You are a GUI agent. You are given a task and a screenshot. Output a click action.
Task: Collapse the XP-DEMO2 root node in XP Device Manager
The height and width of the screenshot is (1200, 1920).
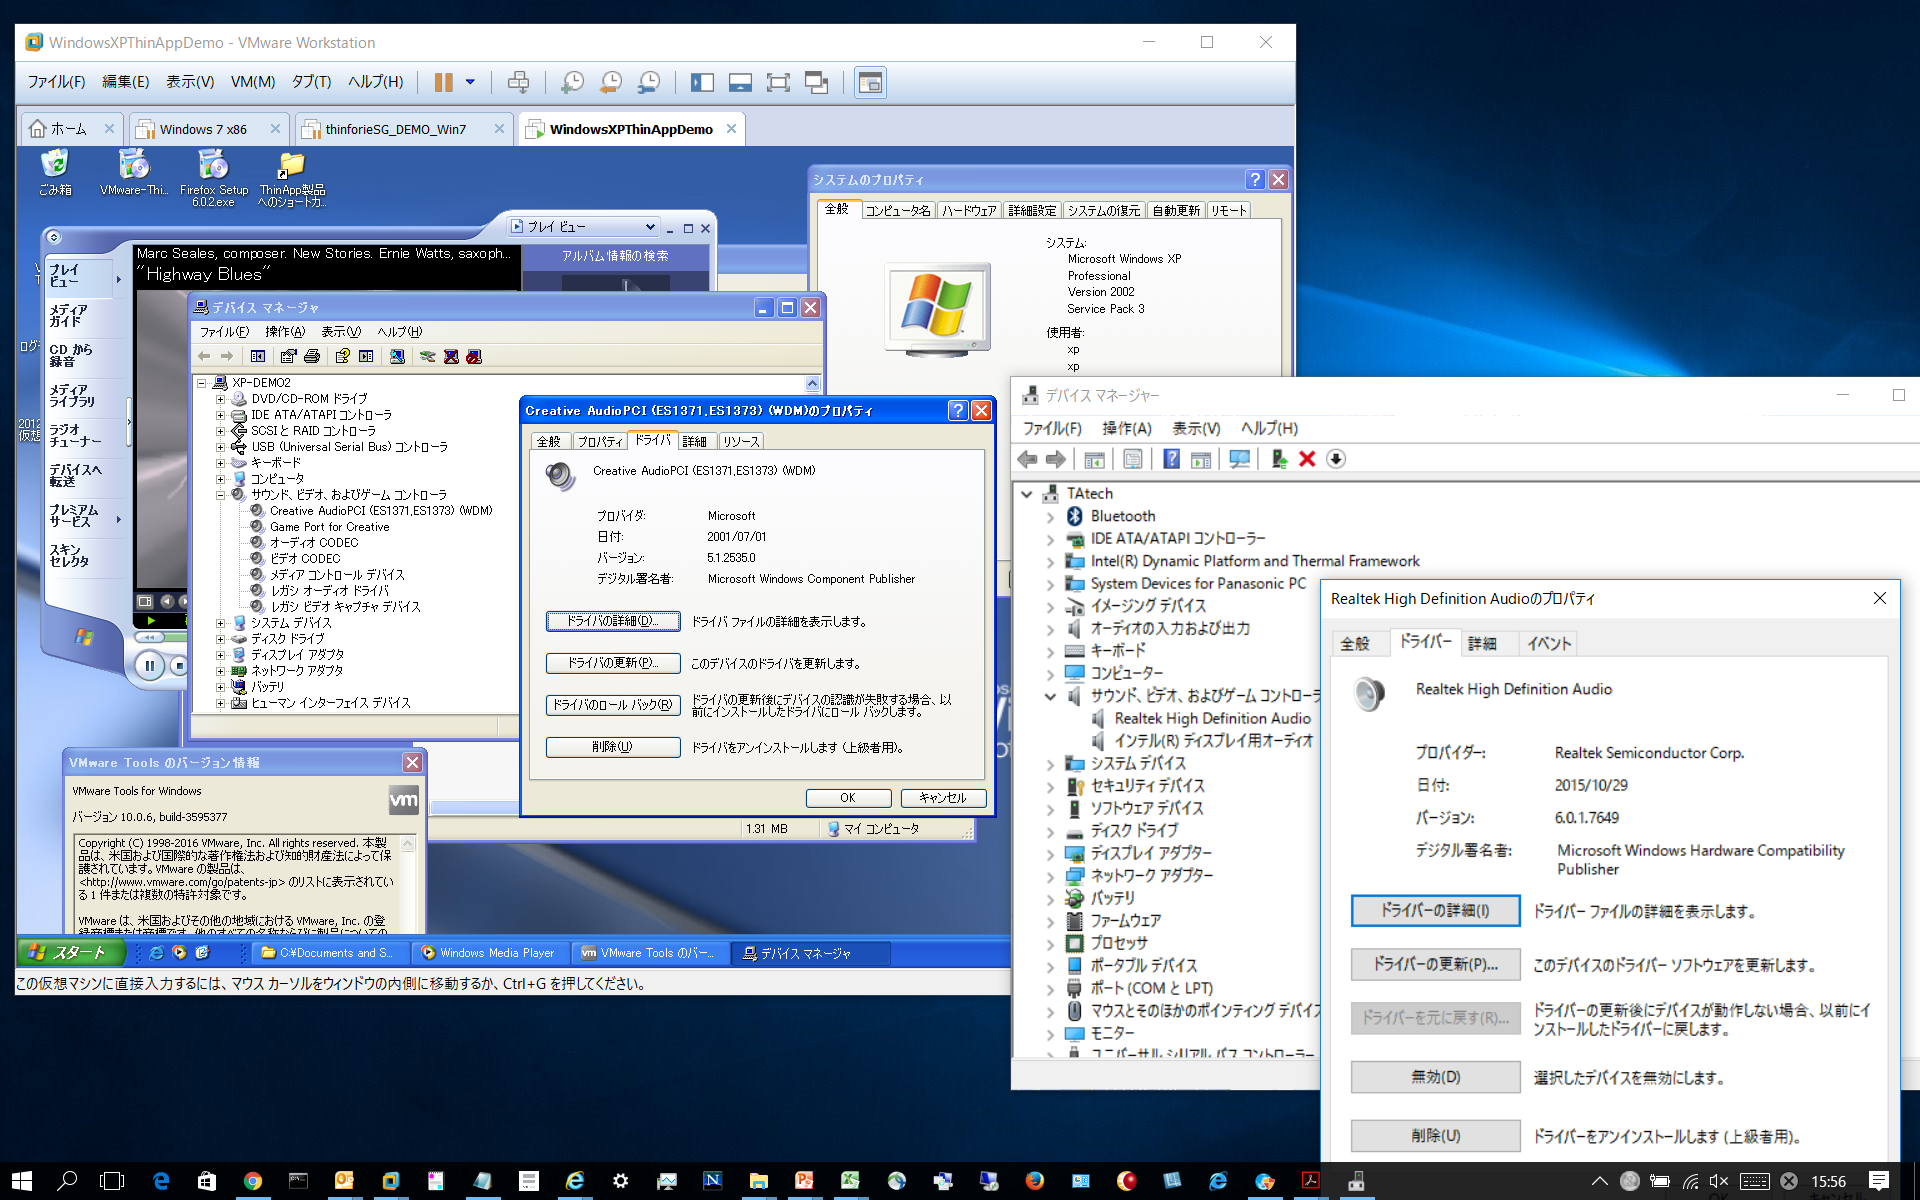(x=201, y=383)
